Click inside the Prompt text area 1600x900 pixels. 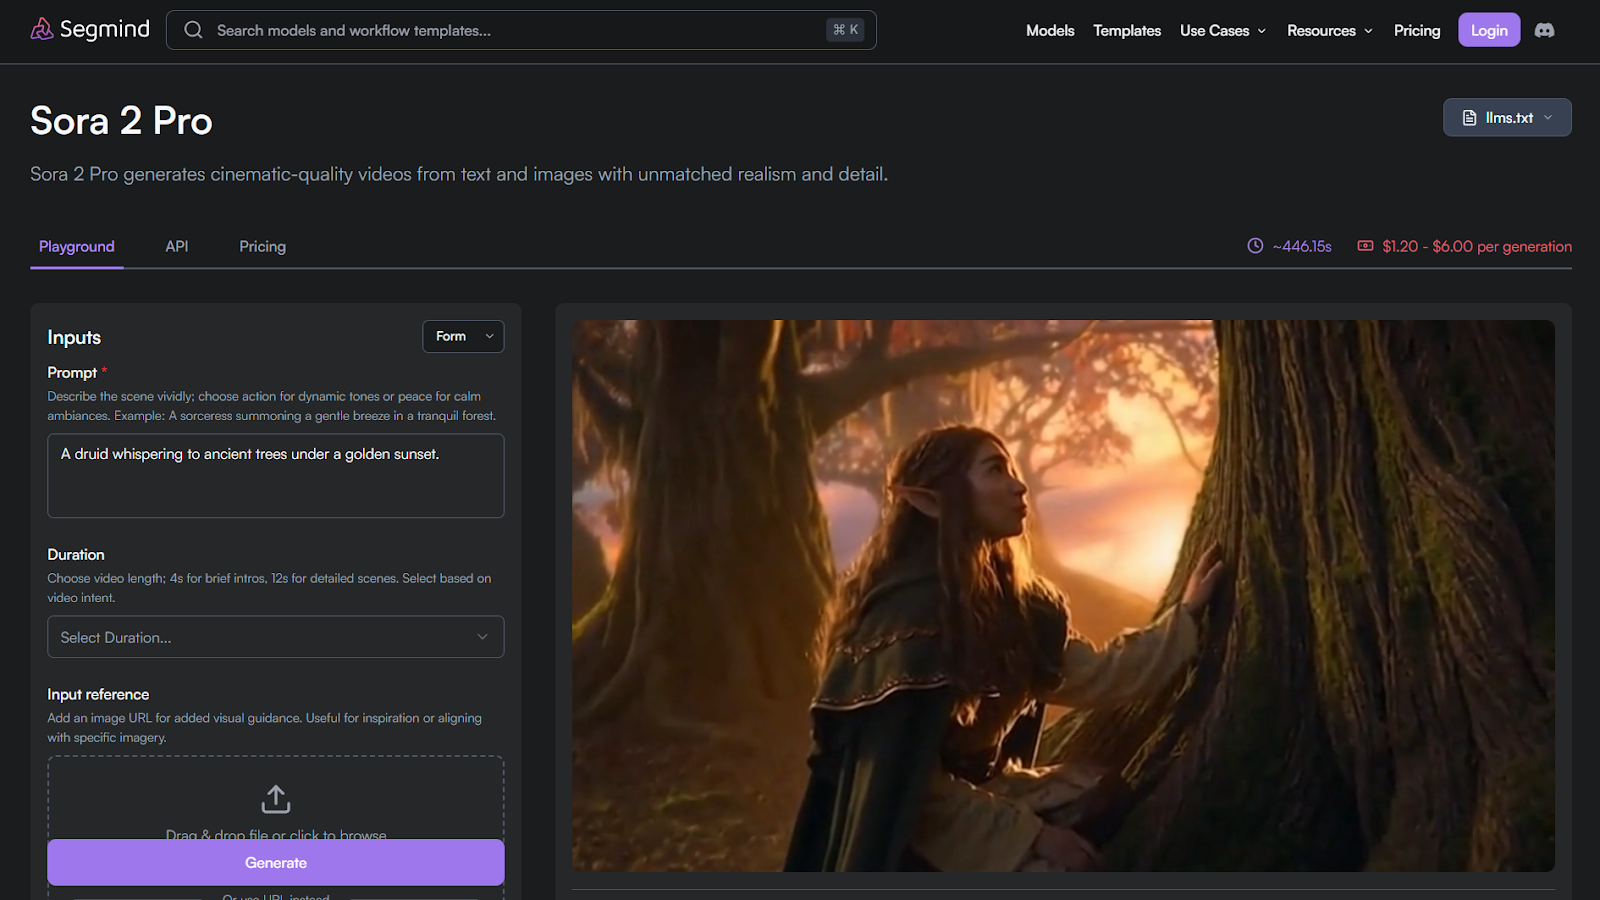(x=276, y=475)
